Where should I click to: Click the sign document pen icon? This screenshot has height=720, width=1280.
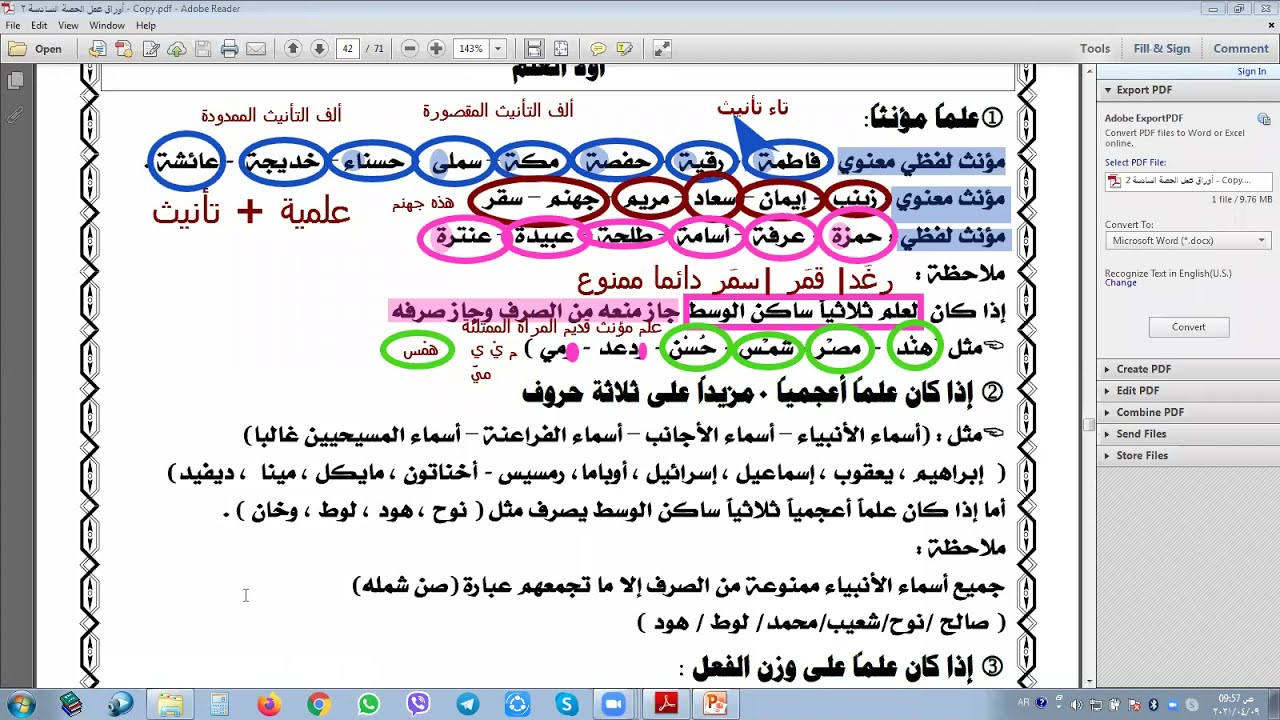[x=151, y=48]
